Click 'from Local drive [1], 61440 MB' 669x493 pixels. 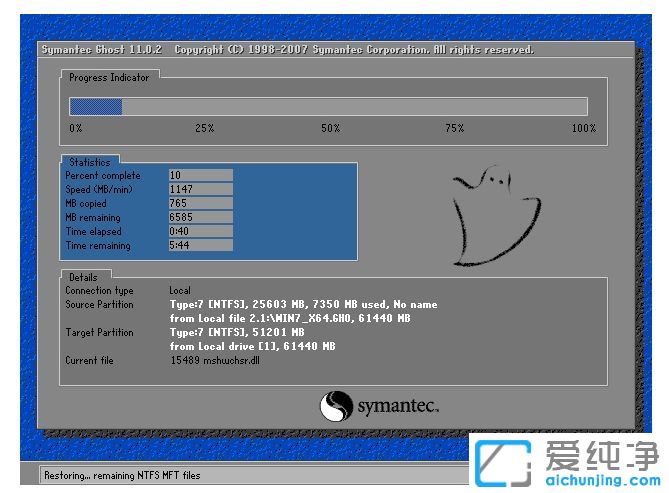tap(253, 346)
